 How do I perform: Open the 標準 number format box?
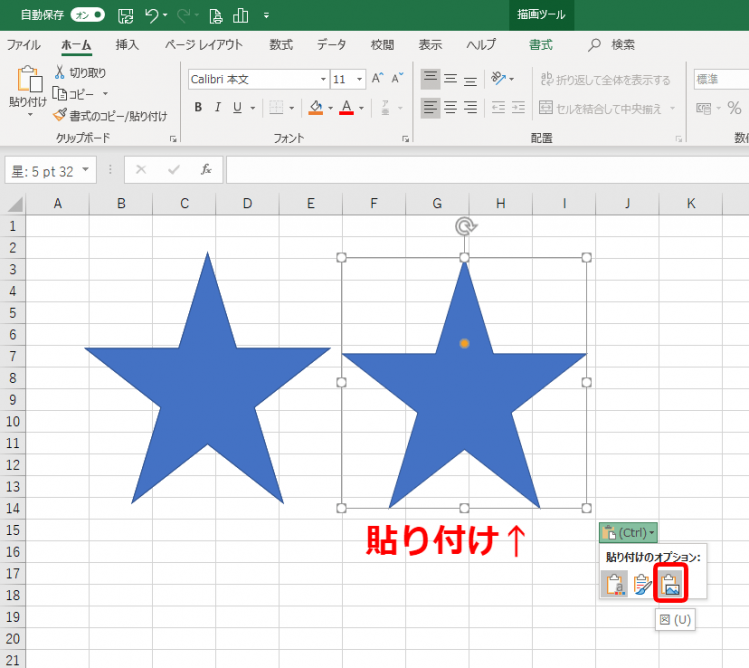tap(721, 79)
